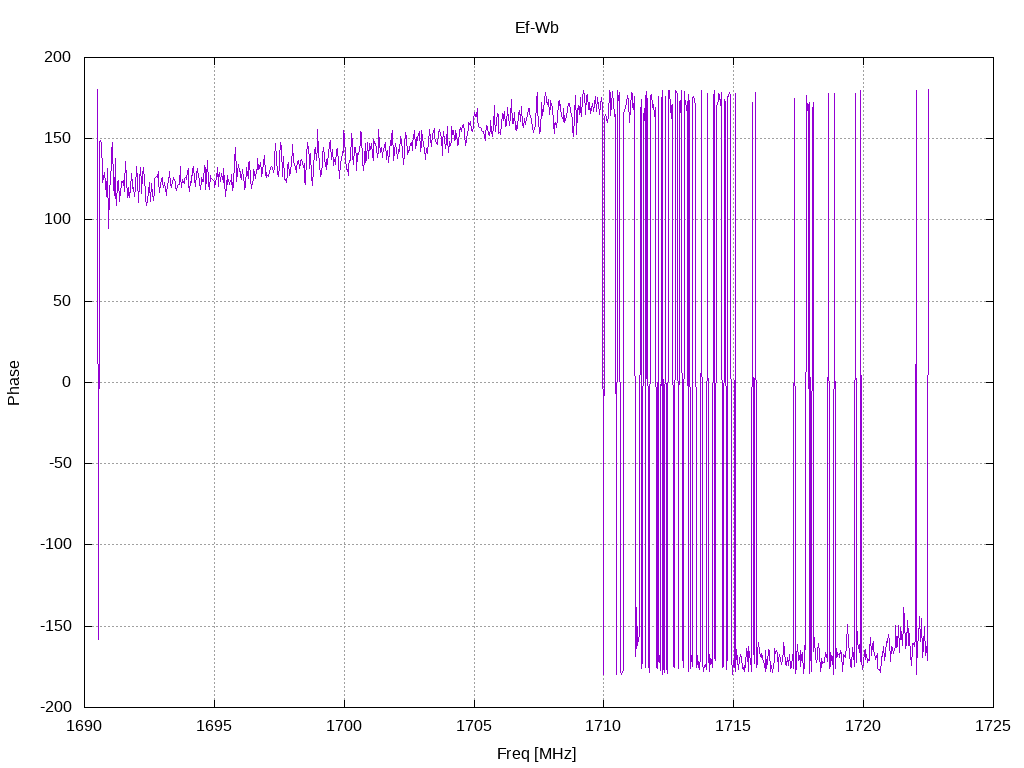Click the plot title 'Ef-Wb'
Viewport: 1024px width, 768px height.
[x=536, y=28]
